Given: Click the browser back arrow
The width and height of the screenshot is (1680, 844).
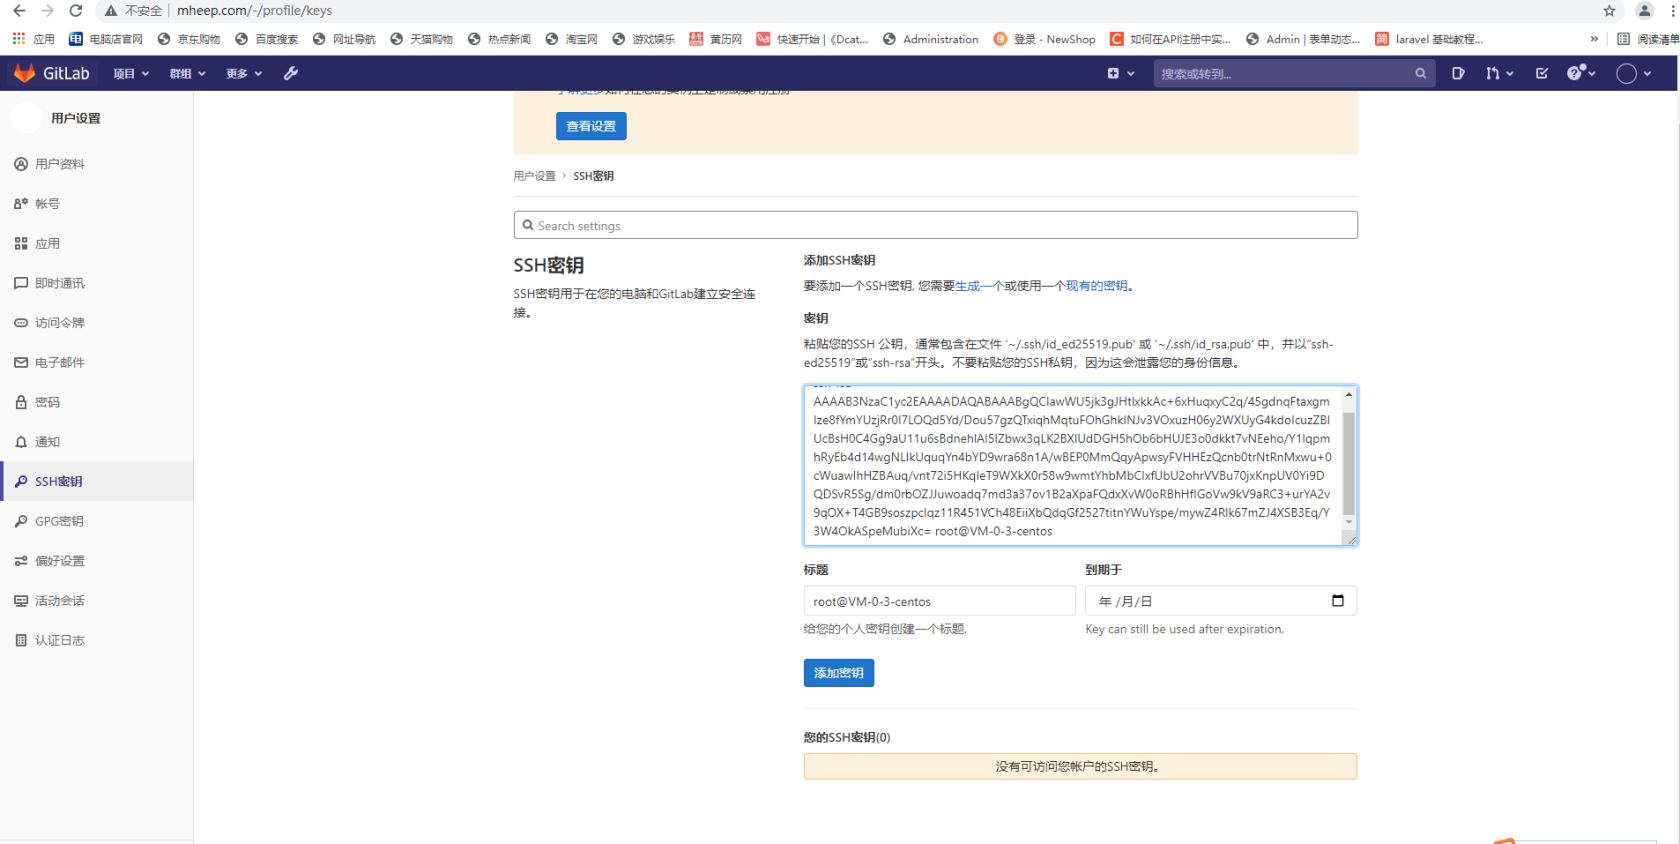Looking at the screenshot, I should pos(19,11).
